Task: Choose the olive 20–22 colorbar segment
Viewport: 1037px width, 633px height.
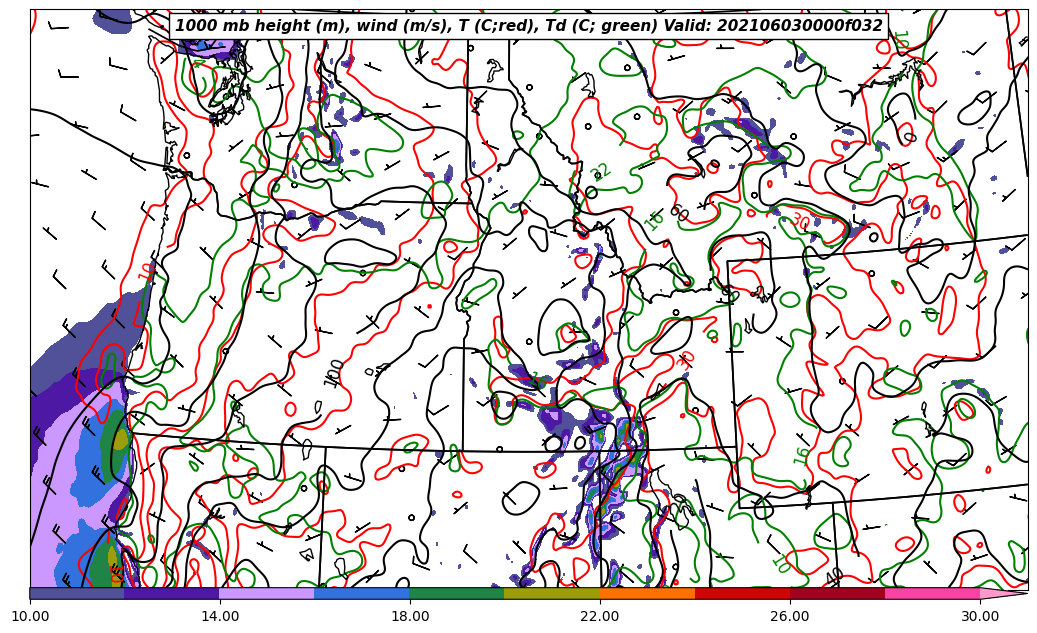Action: click(x=552, y=593)
